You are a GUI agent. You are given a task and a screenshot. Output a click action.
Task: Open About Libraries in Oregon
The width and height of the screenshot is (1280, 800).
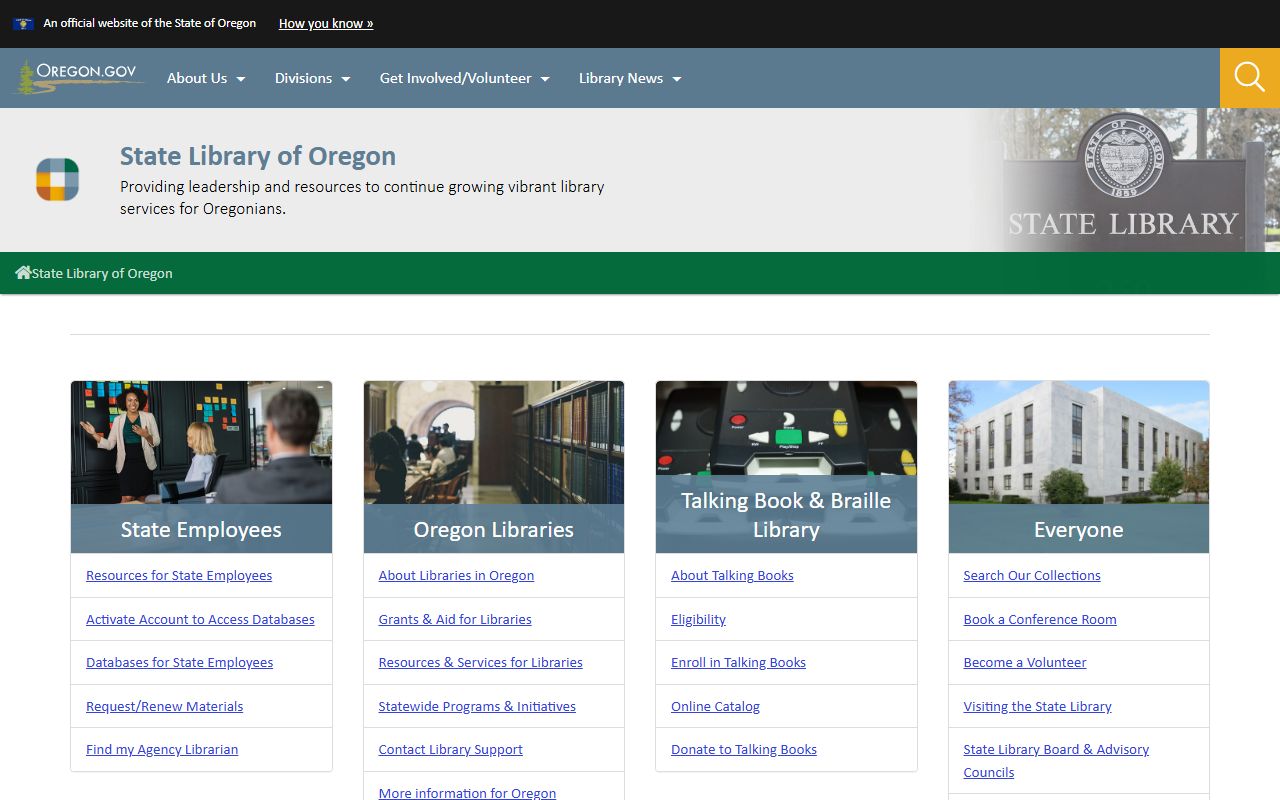457,575
